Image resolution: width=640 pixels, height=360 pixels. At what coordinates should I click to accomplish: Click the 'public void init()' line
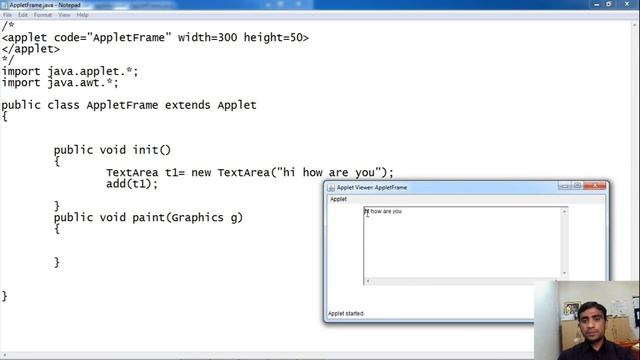112,150
